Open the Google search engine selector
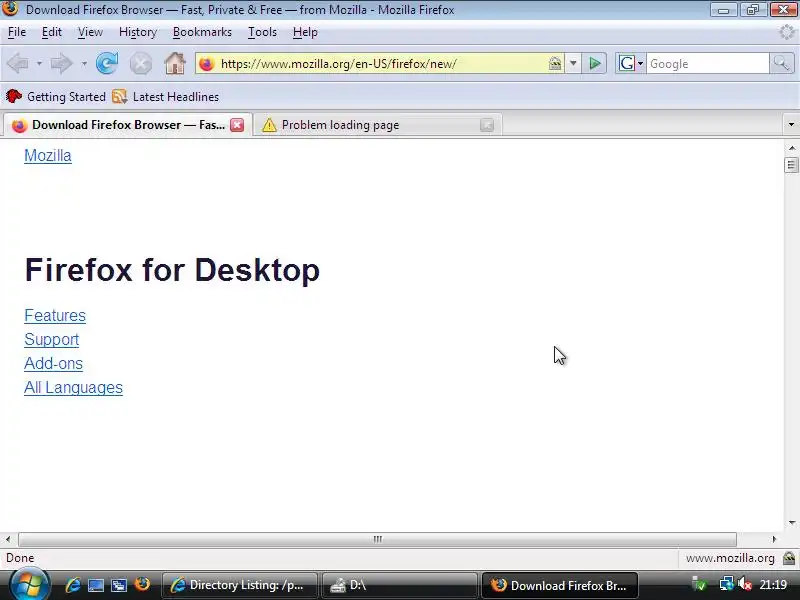800x600 pixels. tap(631, 63)
